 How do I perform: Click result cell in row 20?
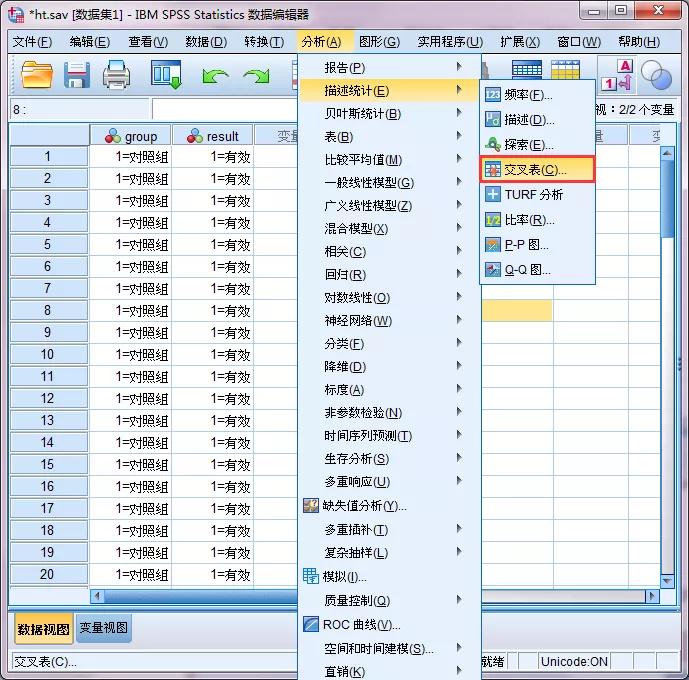[213, 574]
